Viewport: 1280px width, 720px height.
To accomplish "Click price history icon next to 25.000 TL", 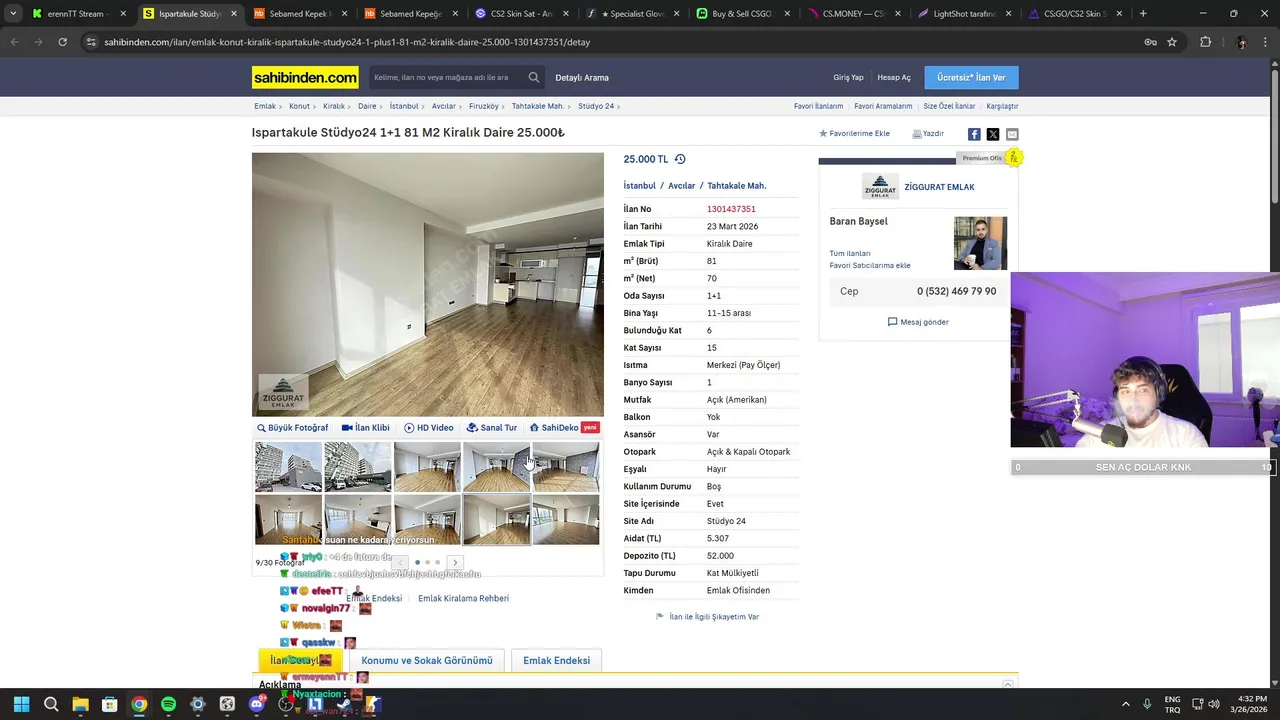I will 680,159.
